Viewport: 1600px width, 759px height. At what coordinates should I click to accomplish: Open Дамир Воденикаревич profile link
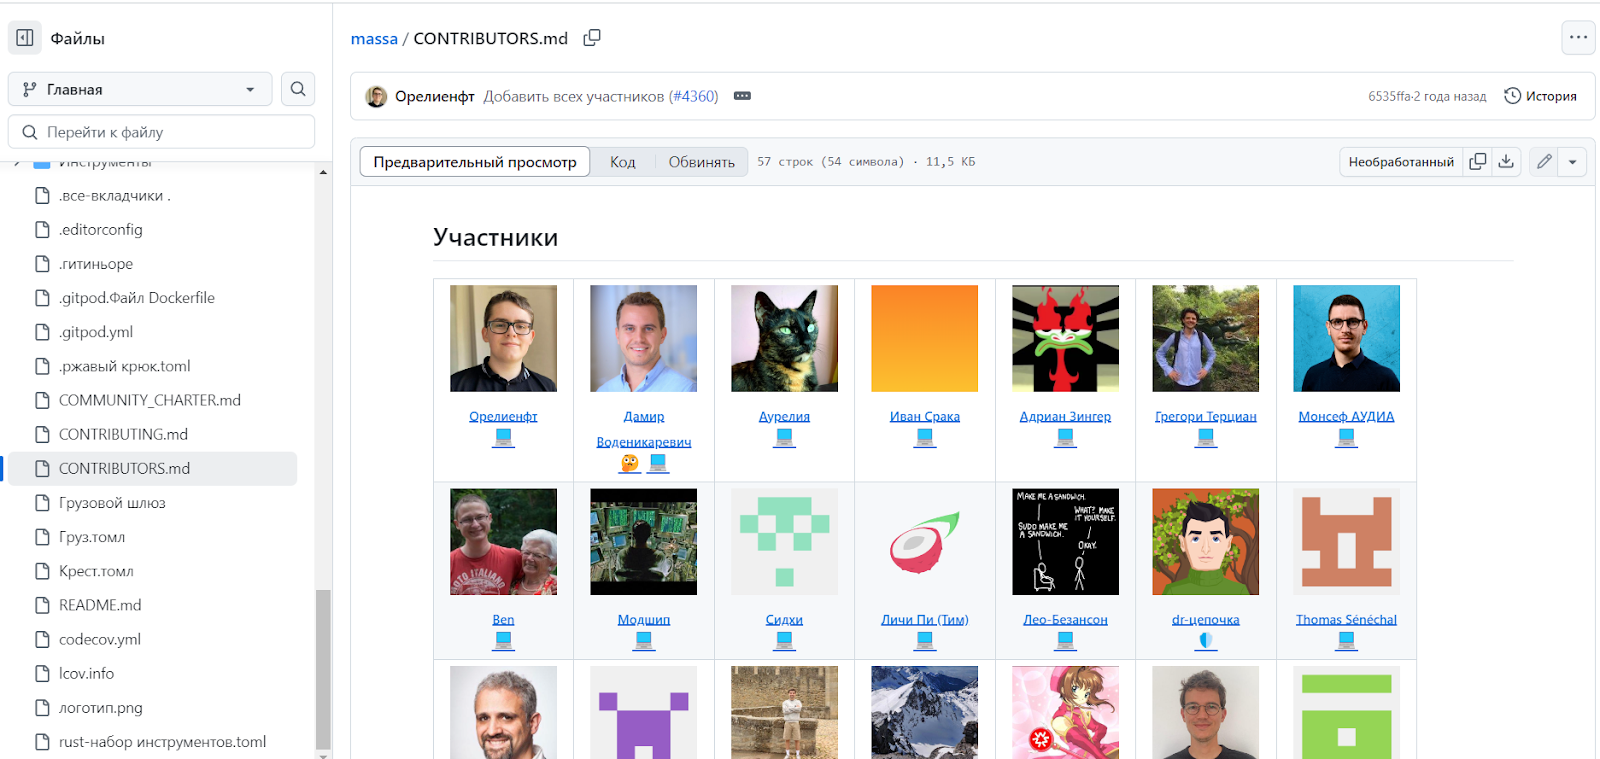point(643,429)
